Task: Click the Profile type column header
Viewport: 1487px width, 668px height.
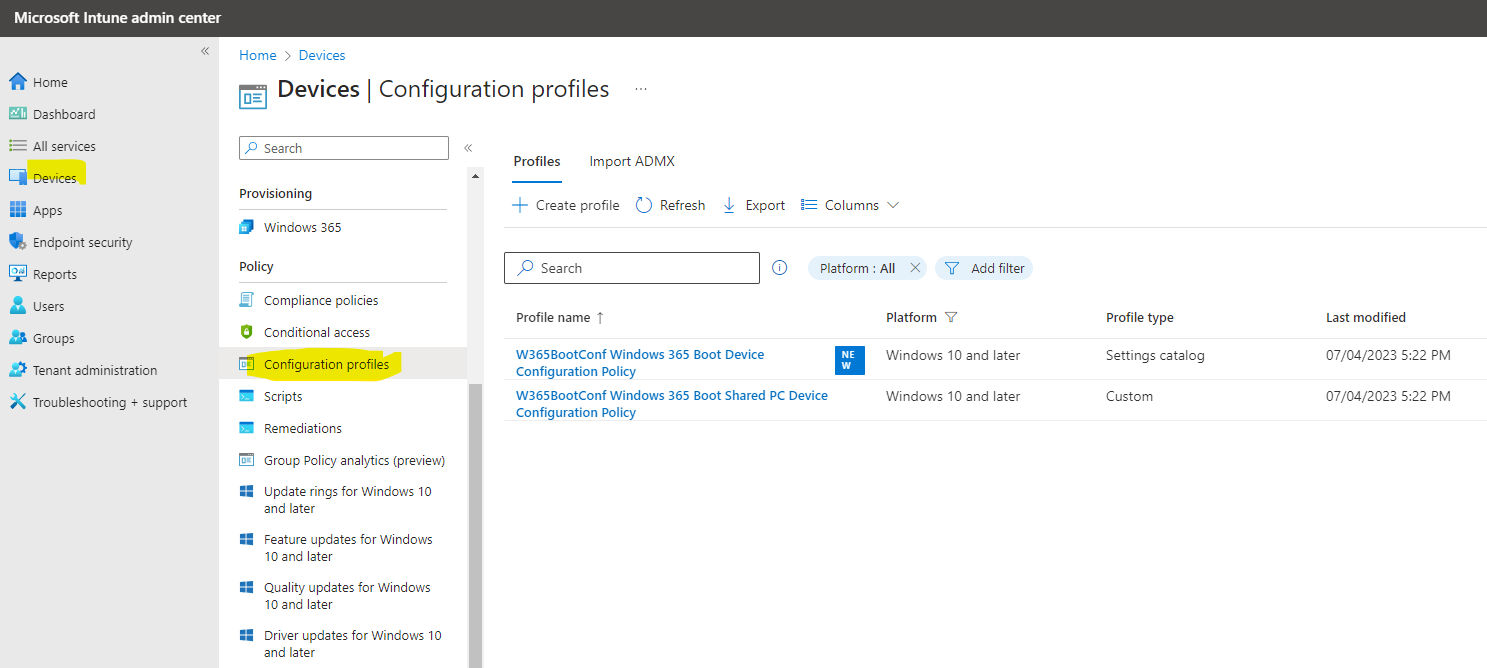Action: [x=1140, y=317]
